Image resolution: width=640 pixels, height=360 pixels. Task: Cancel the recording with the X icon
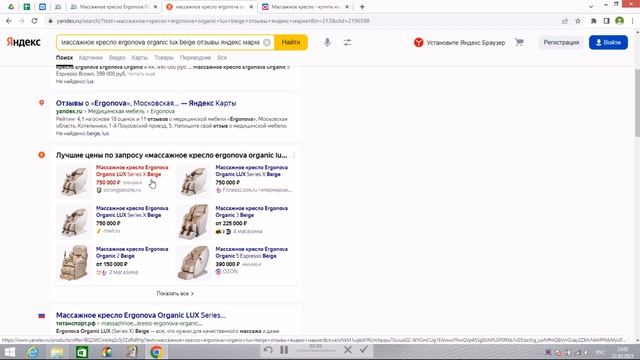point(347,350)
